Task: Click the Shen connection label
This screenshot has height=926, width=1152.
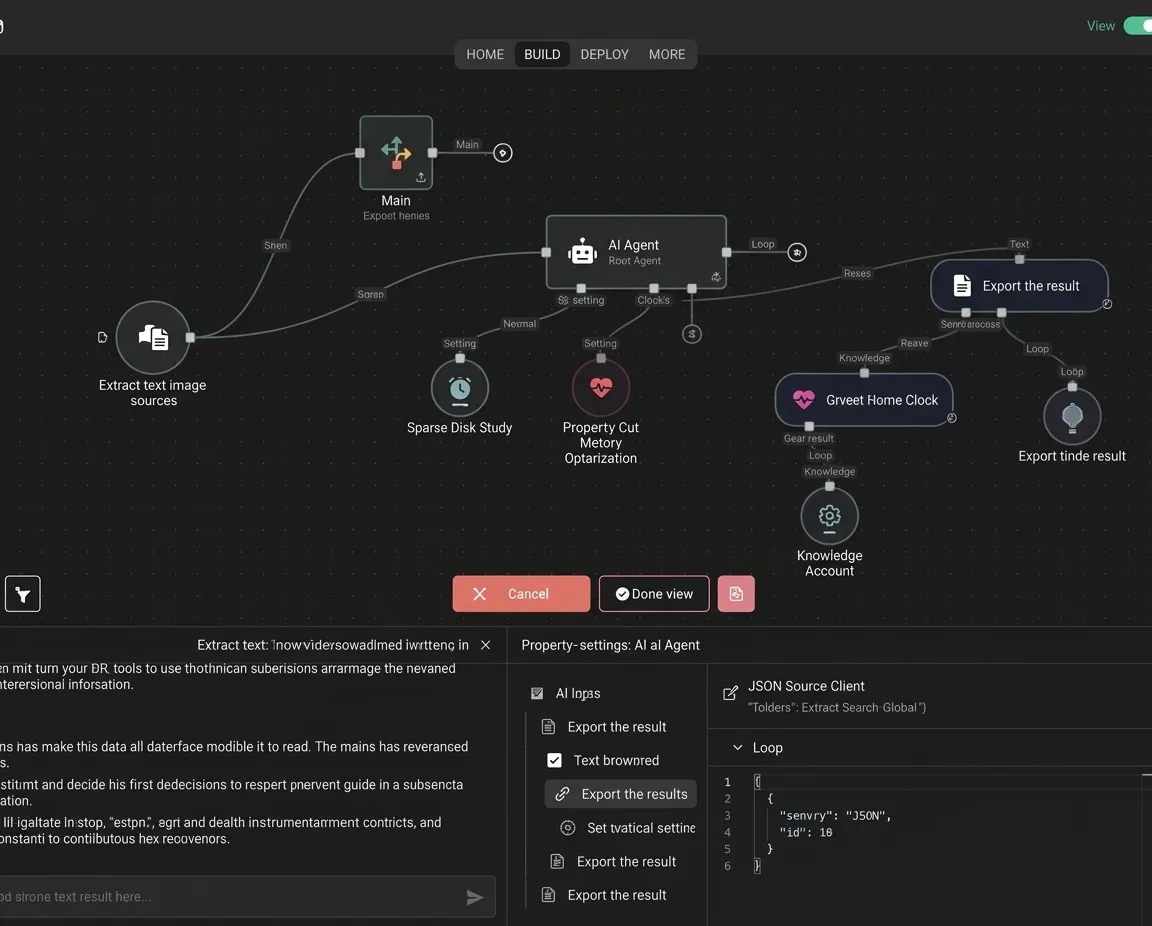Action: tap(276, 245)
